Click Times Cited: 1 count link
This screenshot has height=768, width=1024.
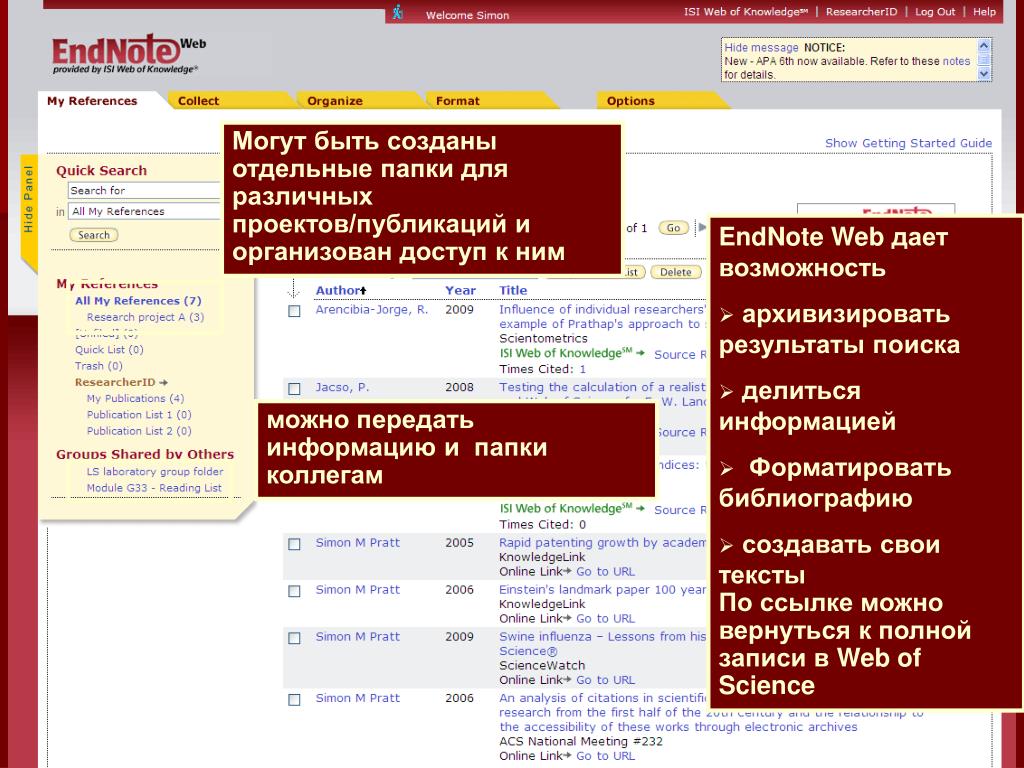[583, 369]
